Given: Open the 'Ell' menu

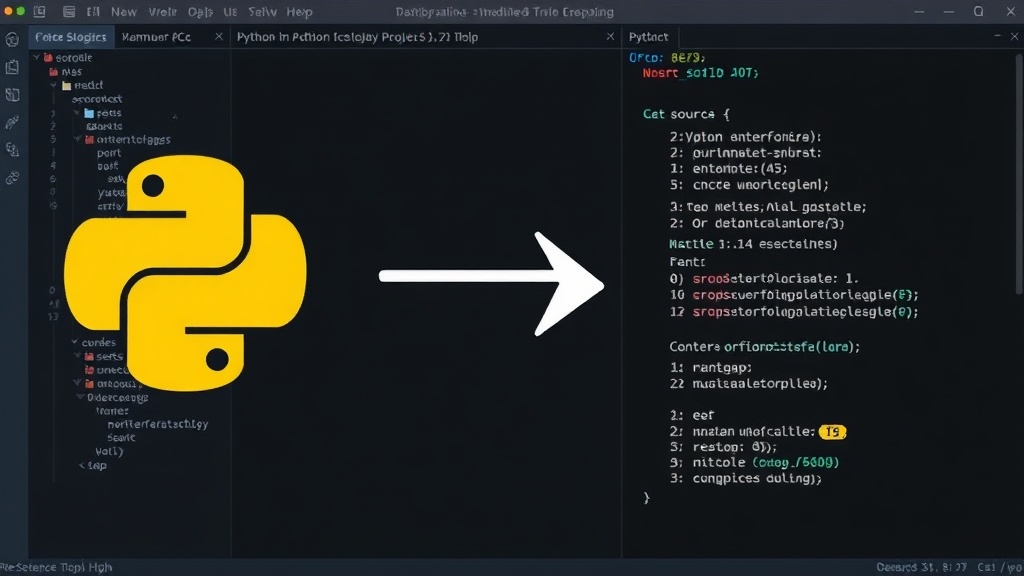Looking at the screenshot, I should coord(93,12).
